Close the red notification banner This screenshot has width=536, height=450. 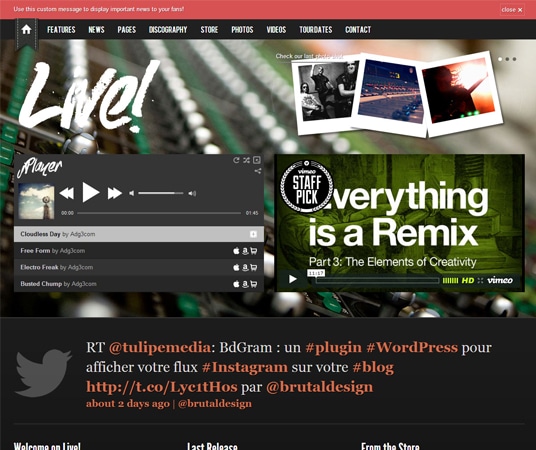pyautogui.click(x=512, y=10)
